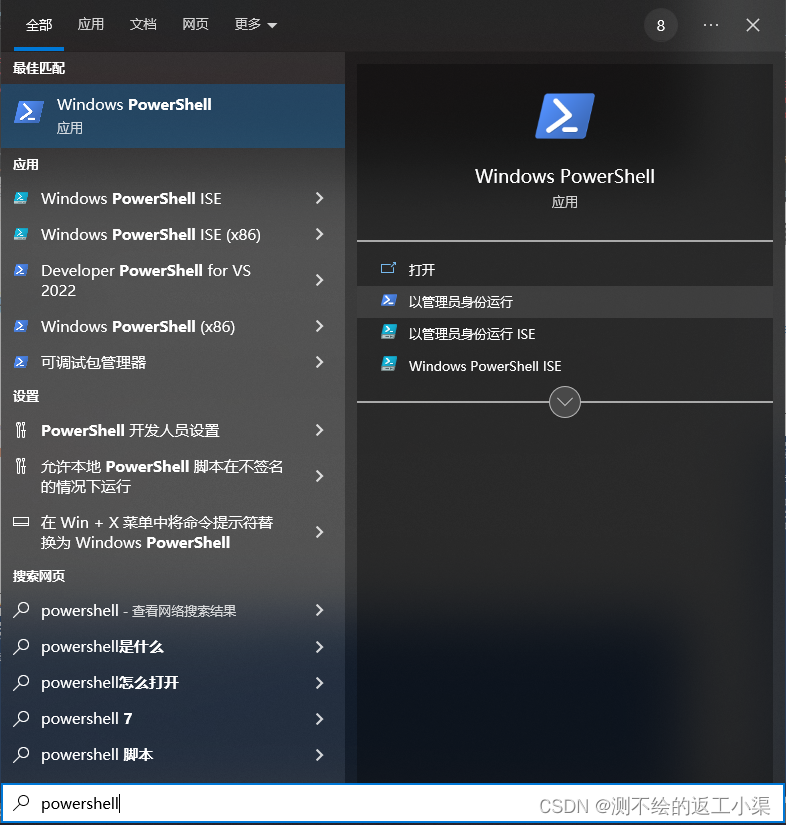This screenshot has height=825, width=786.
Task: Click the powershell search input field
Action: tap(392, 803)
